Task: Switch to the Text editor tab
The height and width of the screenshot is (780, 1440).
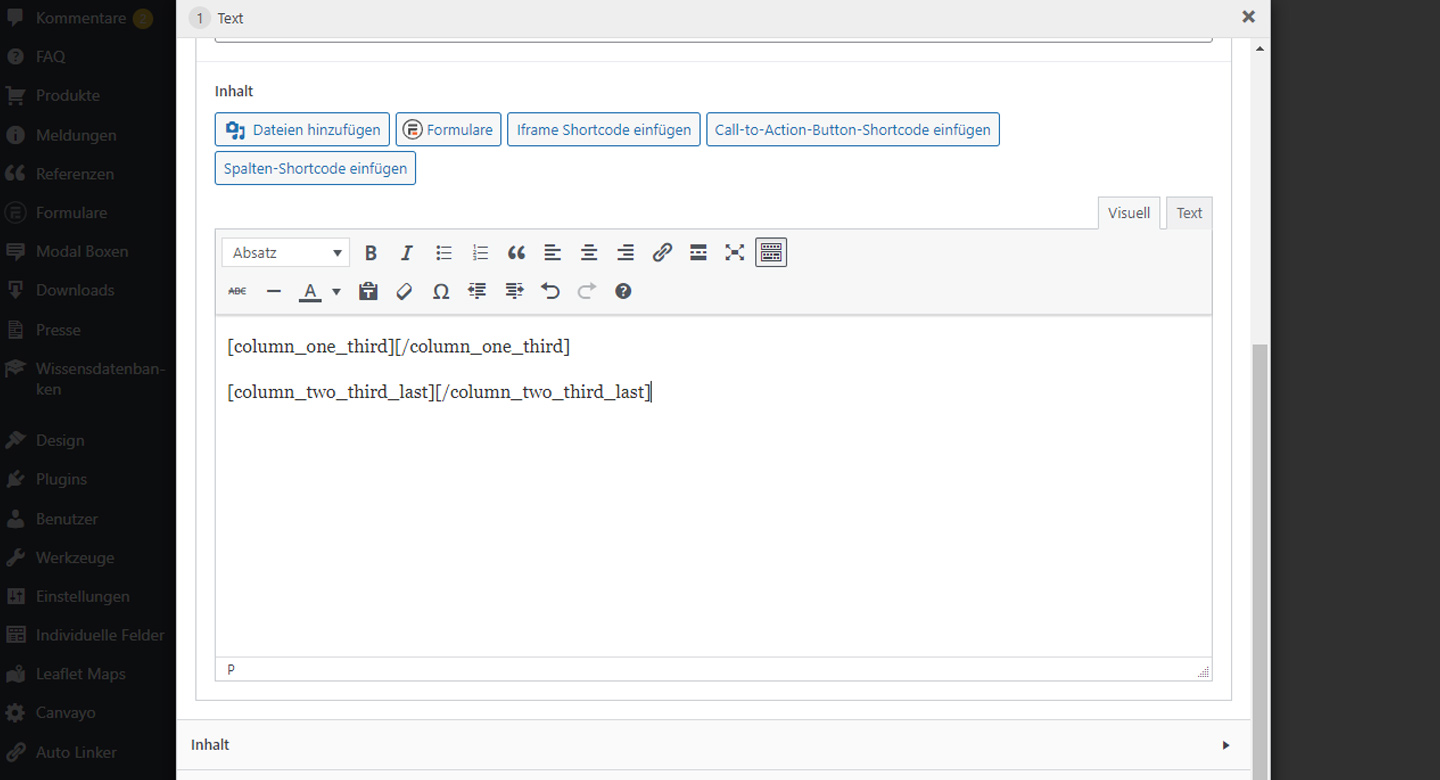Action: pos(1189,213)
